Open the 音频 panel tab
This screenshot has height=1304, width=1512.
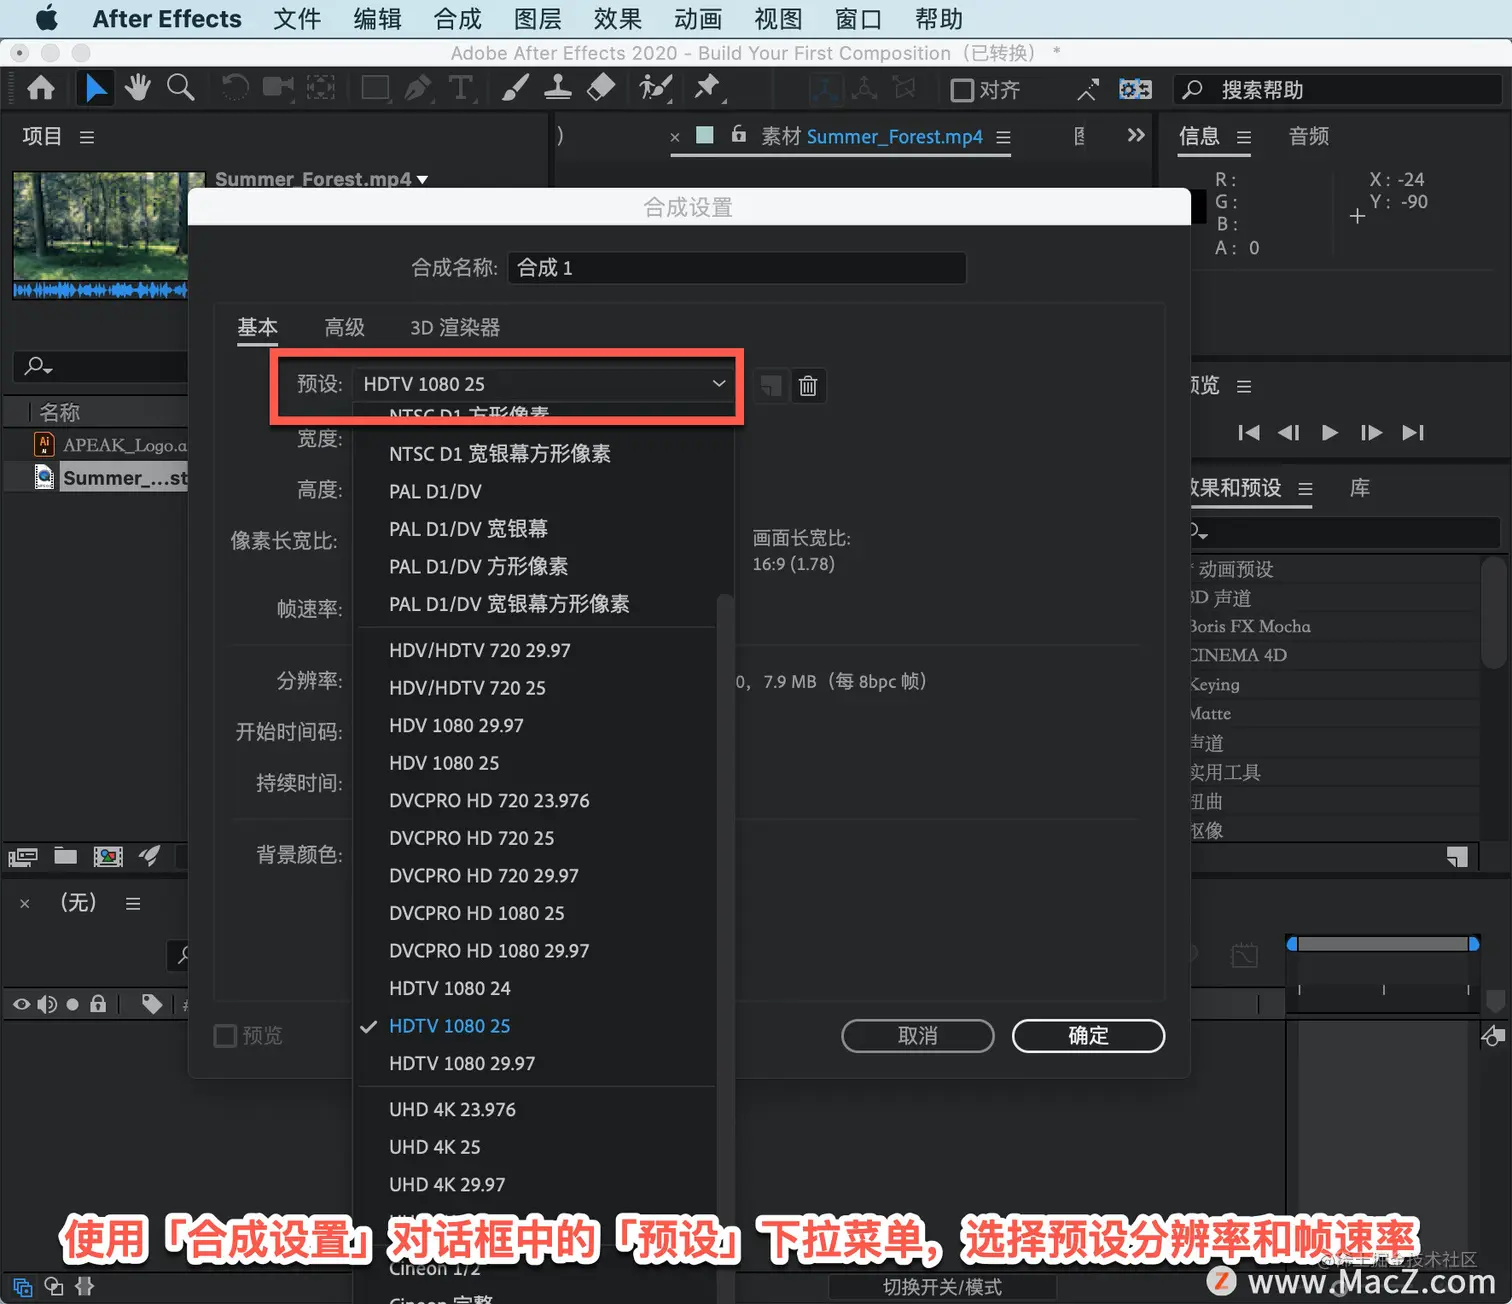[x=1309, y=136]
